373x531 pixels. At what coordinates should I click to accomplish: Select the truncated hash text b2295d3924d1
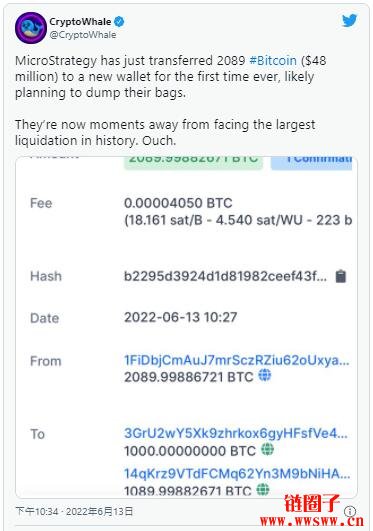click(x=225, y=276)
